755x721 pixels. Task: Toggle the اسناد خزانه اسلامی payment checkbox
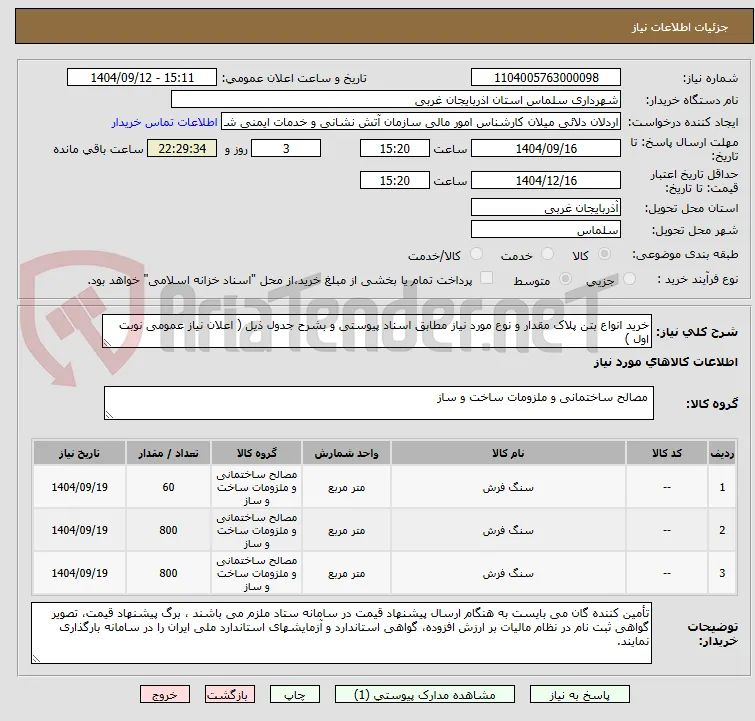487,277
